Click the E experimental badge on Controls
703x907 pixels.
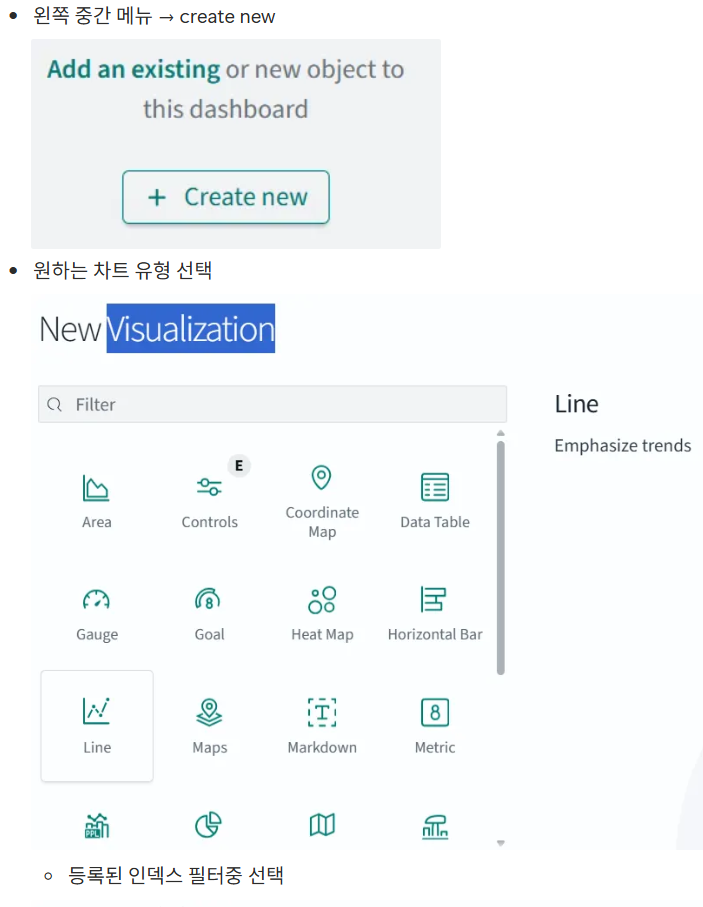pos(239,466)
